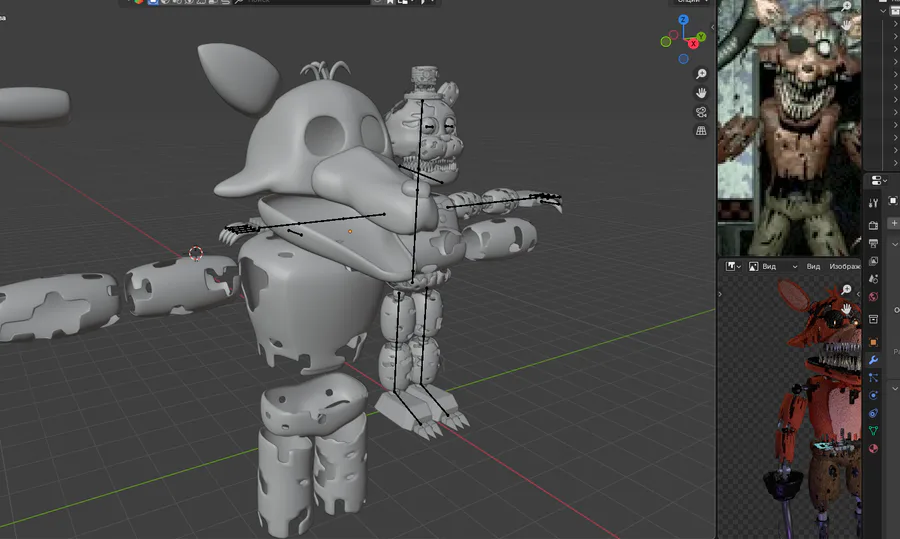The height and width of the screenshot is (539, 900).
Task: Click the blue Z axis on the viewport gizmo
Action: [683, 20]
